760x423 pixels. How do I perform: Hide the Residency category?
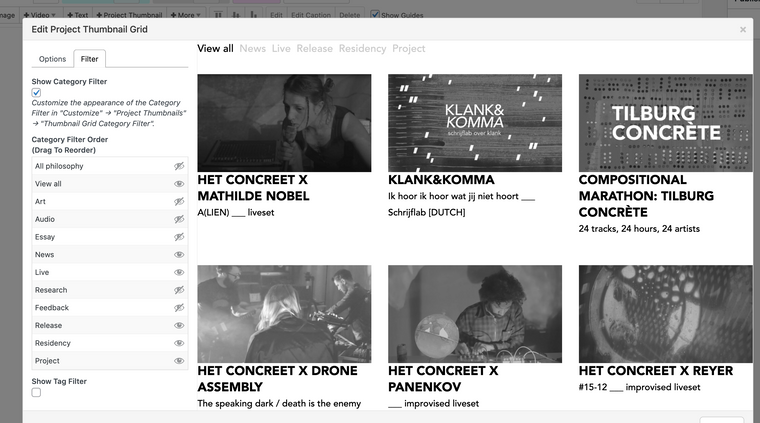click(179, 343)
